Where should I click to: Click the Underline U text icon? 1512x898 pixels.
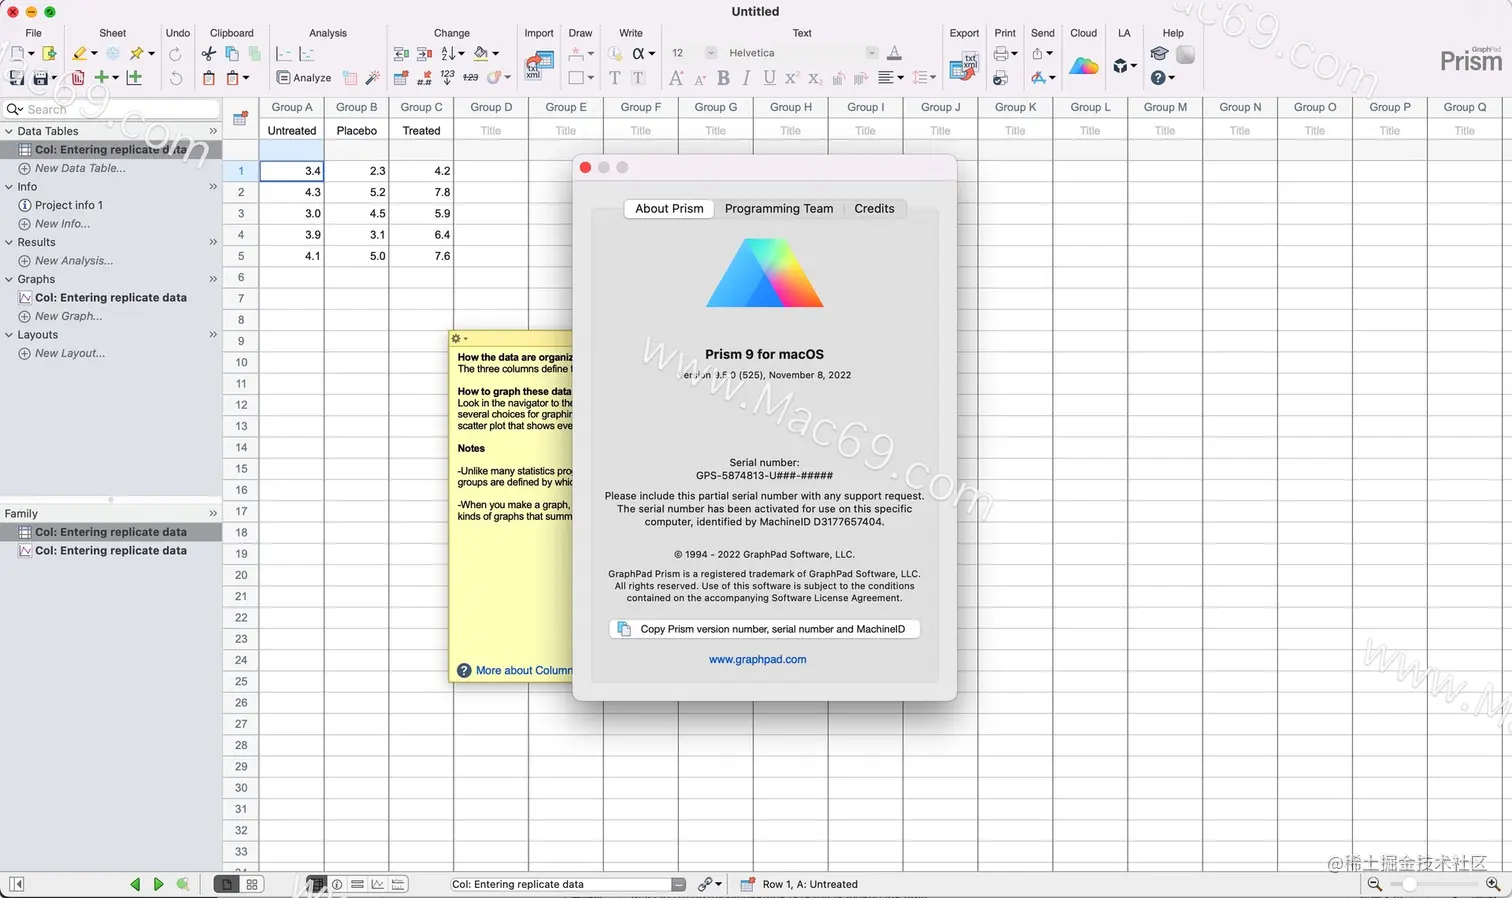(x=769, y=78)
